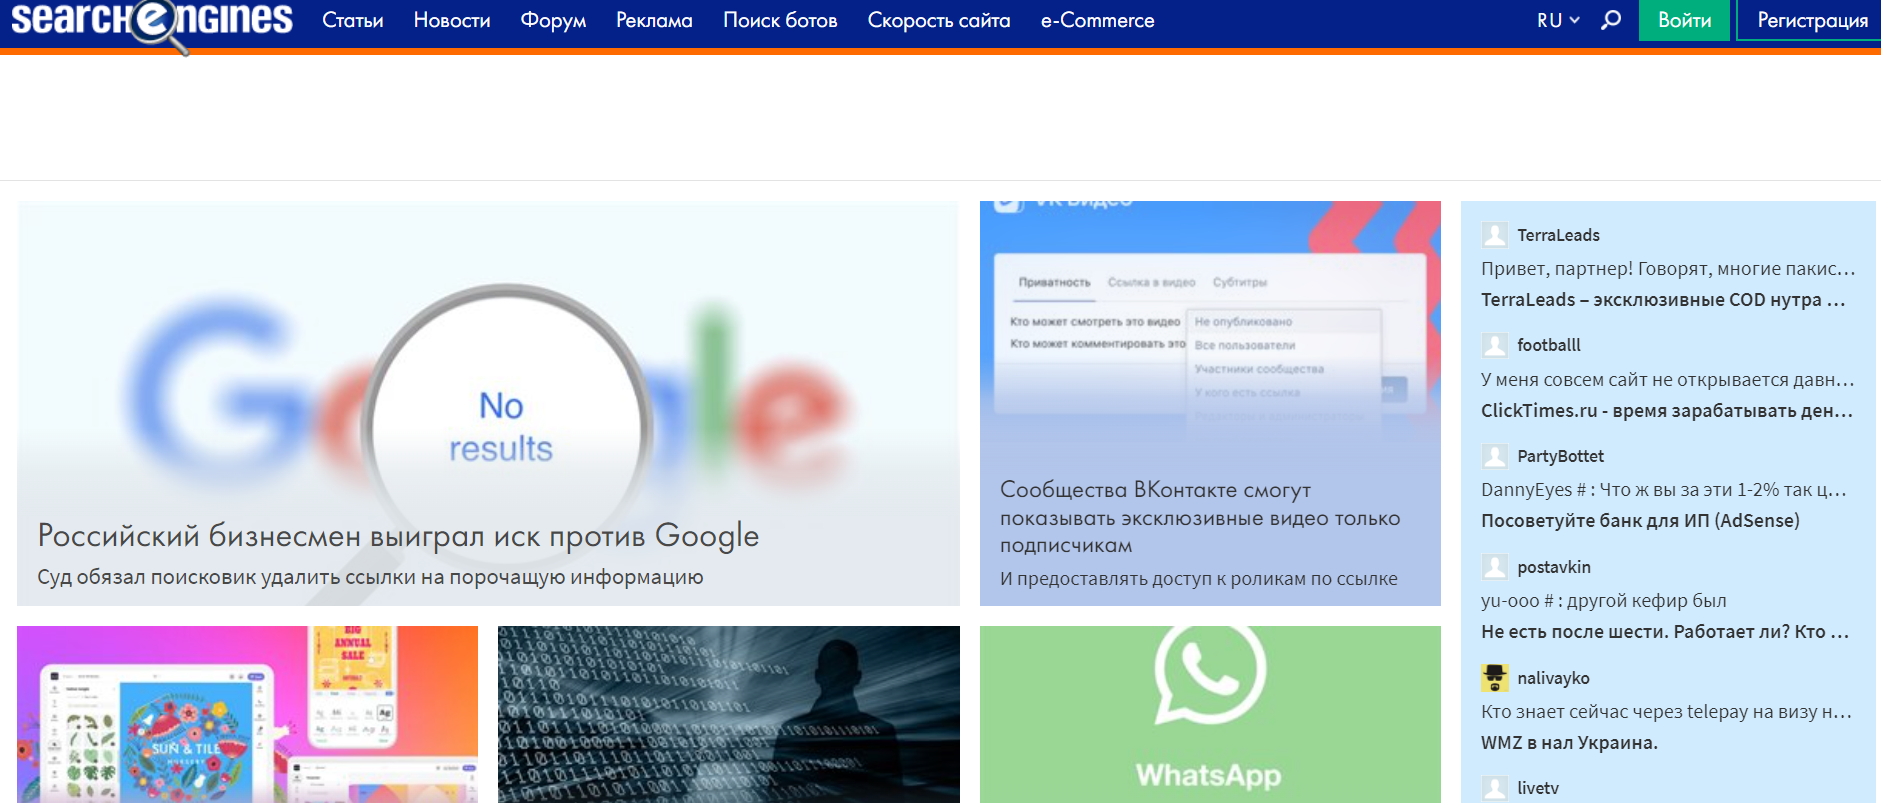The height and width of the screenshot is (803, 1881).
Task: Click subtitle И предоставлять доступ к роликам
Action: (1199, 579)
